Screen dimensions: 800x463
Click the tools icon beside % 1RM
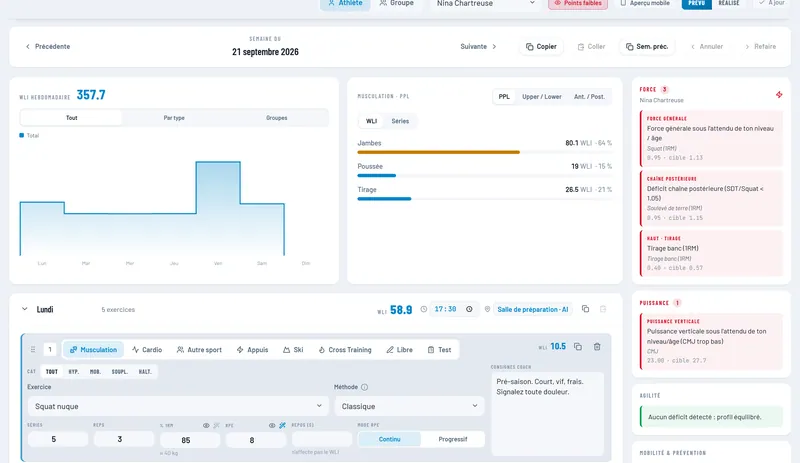click(216, 425)
